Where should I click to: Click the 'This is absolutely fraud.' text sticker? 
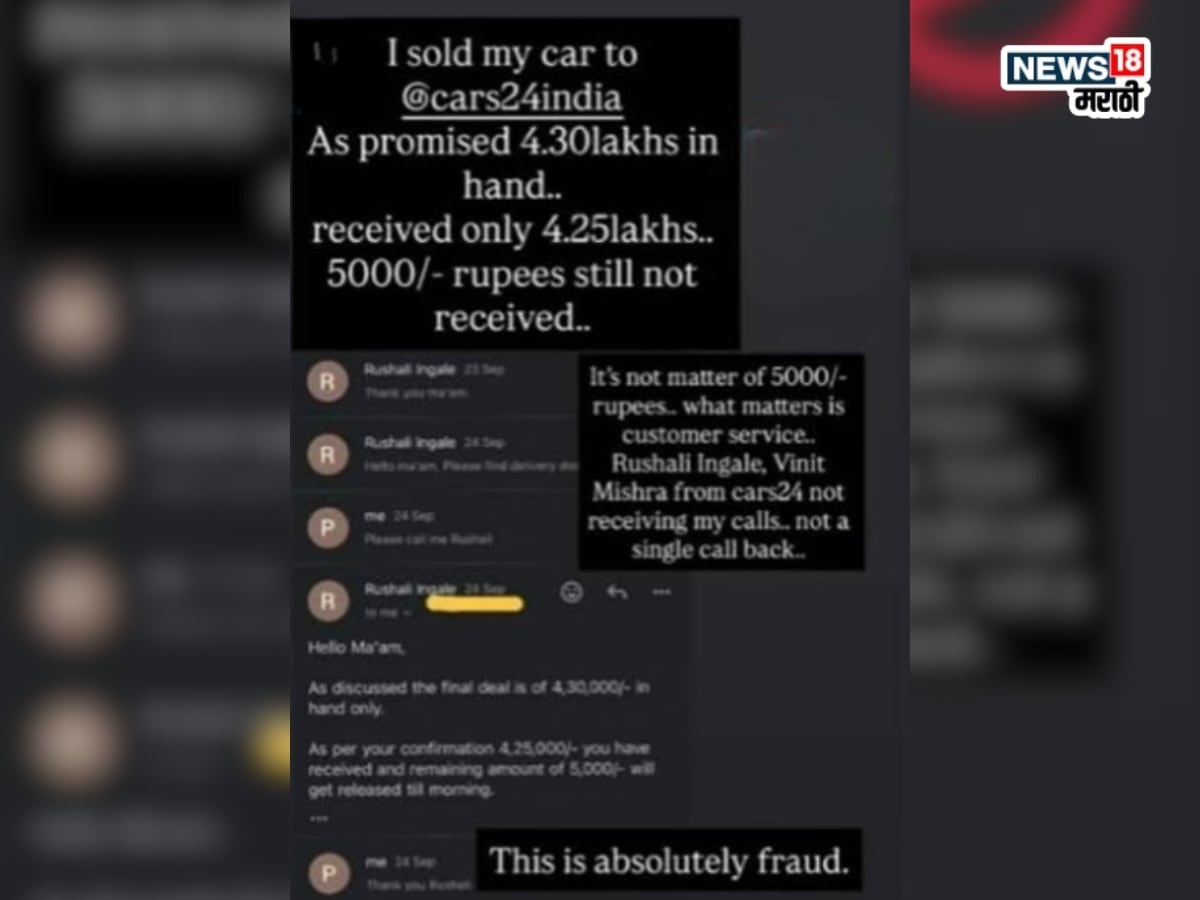coord(669,860)
